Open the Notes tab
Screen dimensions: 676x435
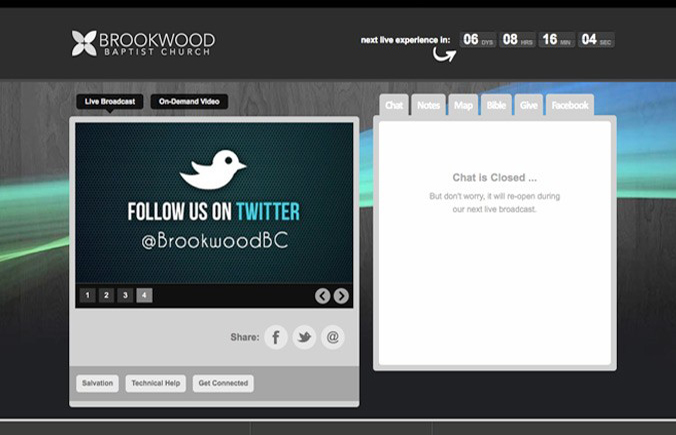point(429,105)
